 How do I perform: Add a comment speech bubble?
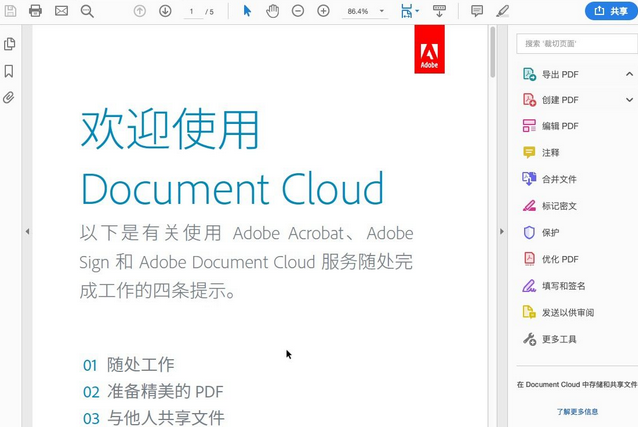point(477,11)
